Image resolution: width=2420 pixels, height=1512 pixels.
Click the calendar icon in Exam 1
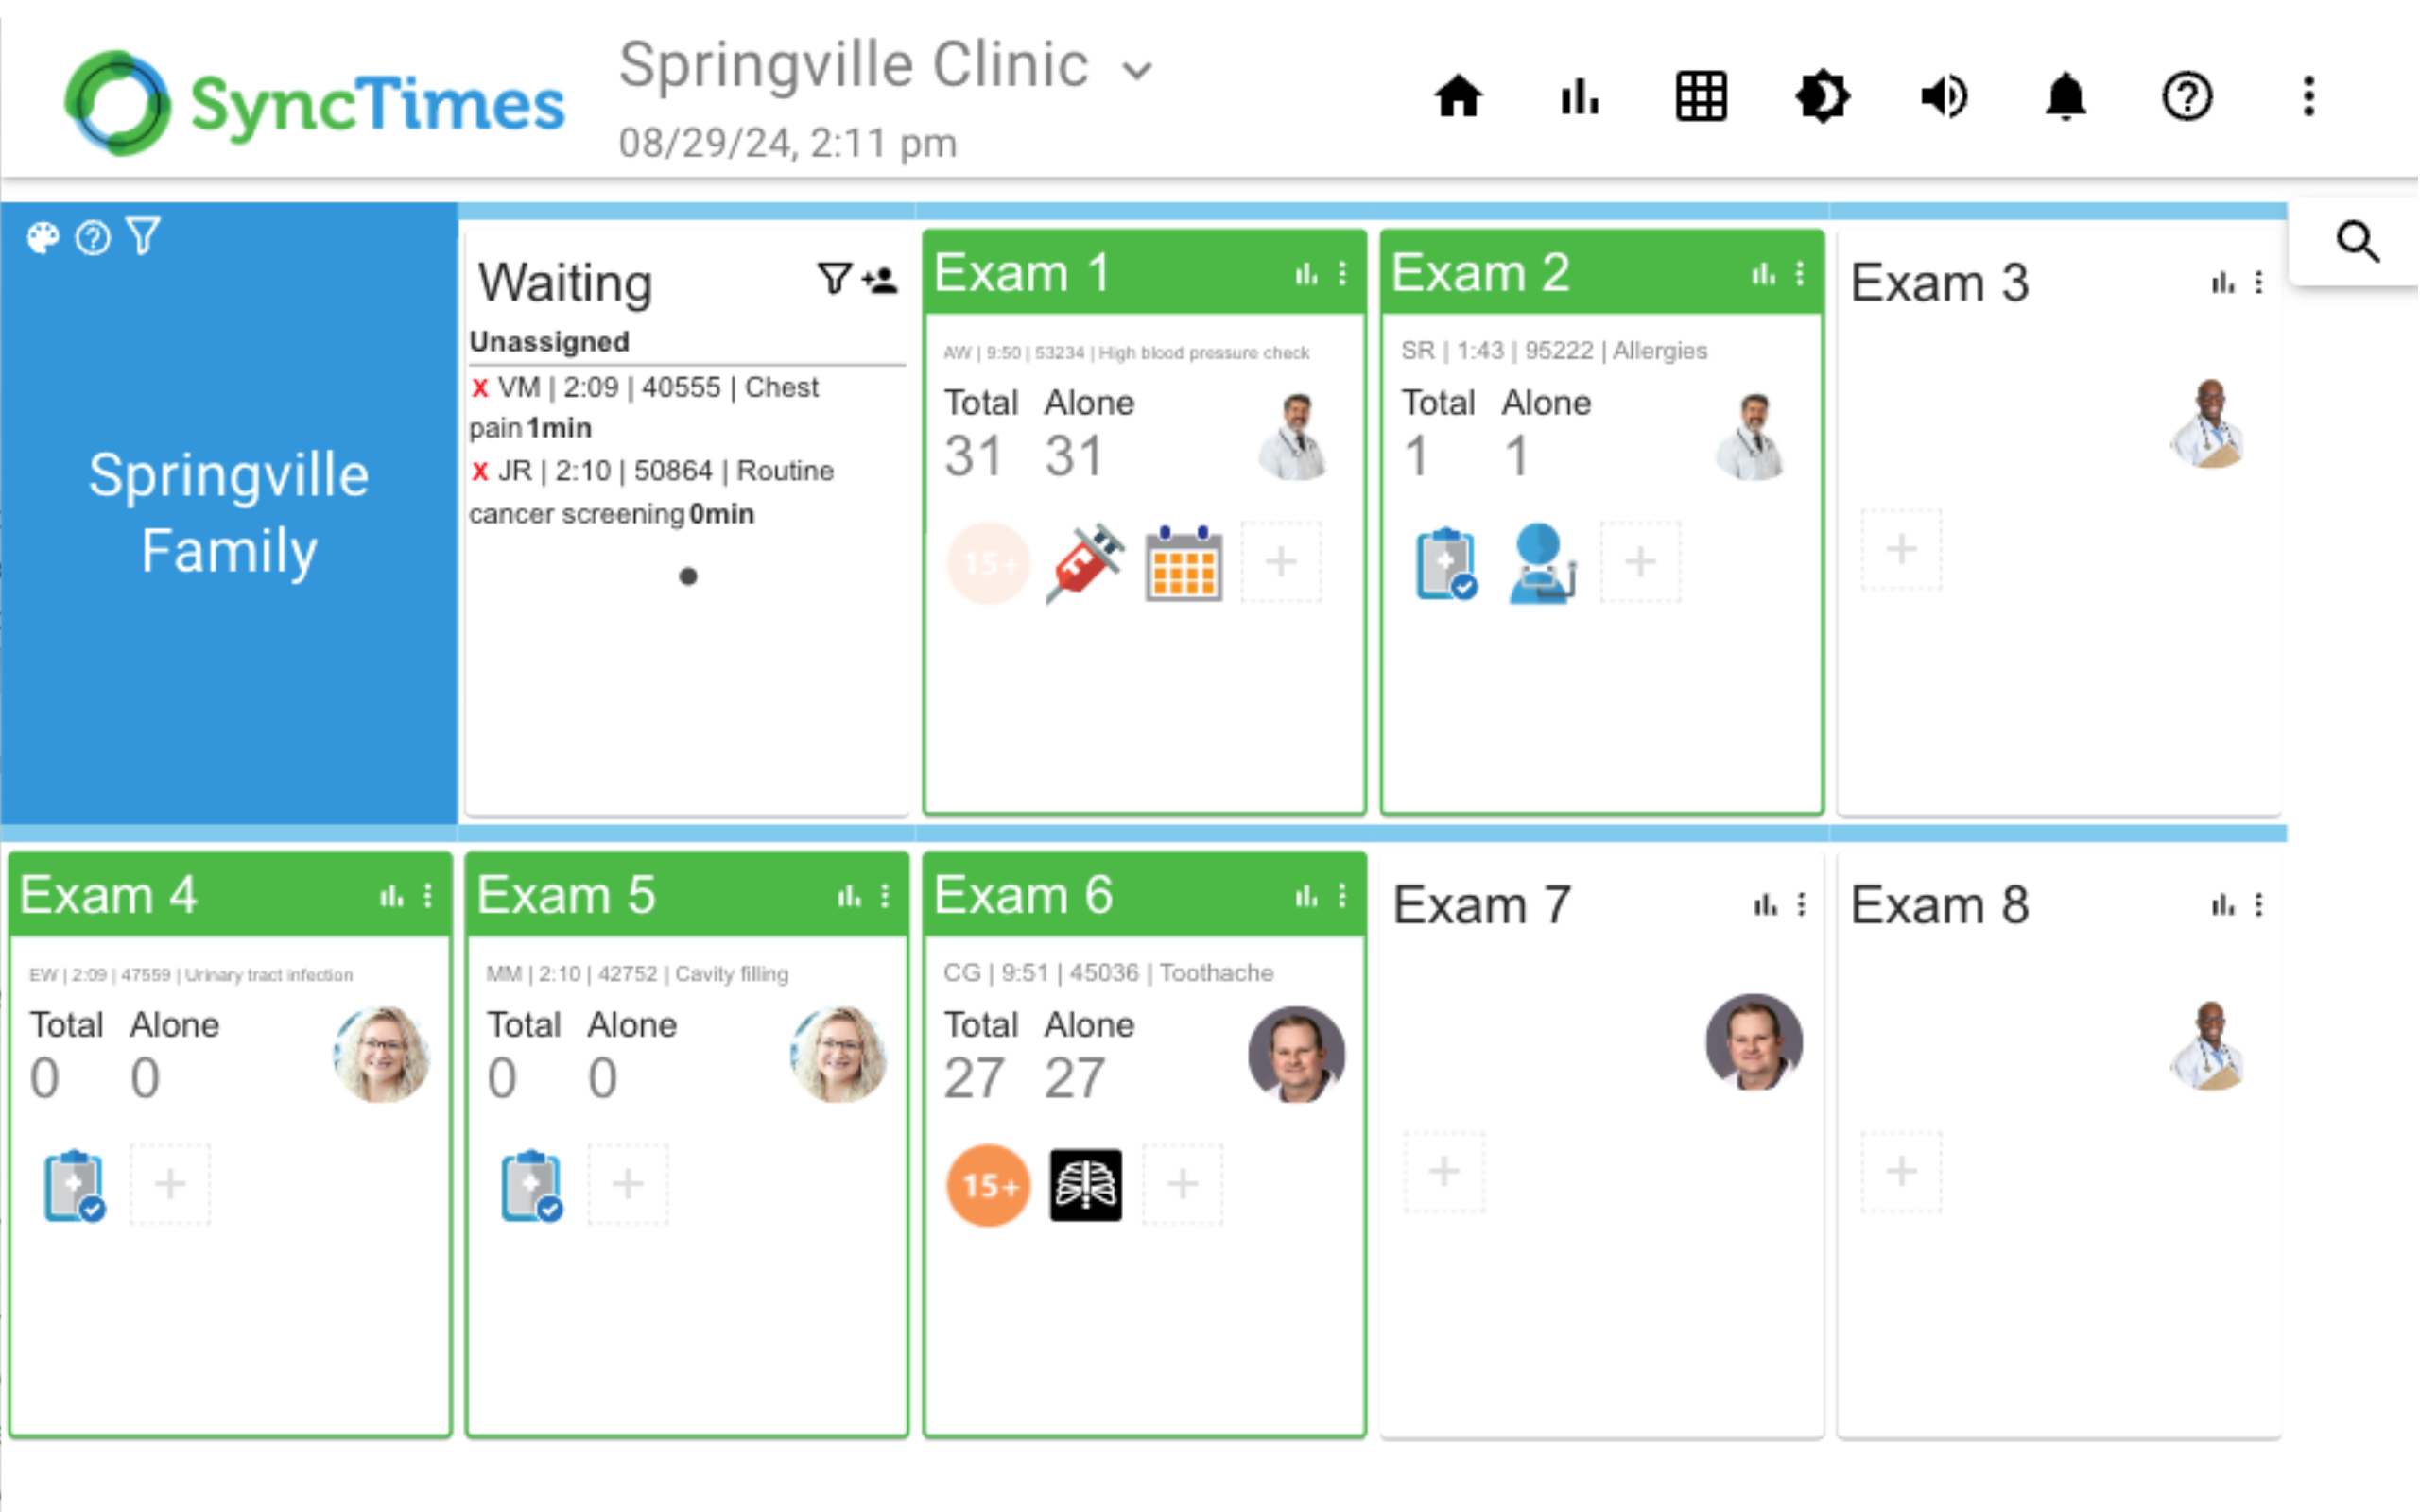pyautogui.click(x=1184, y=563)
